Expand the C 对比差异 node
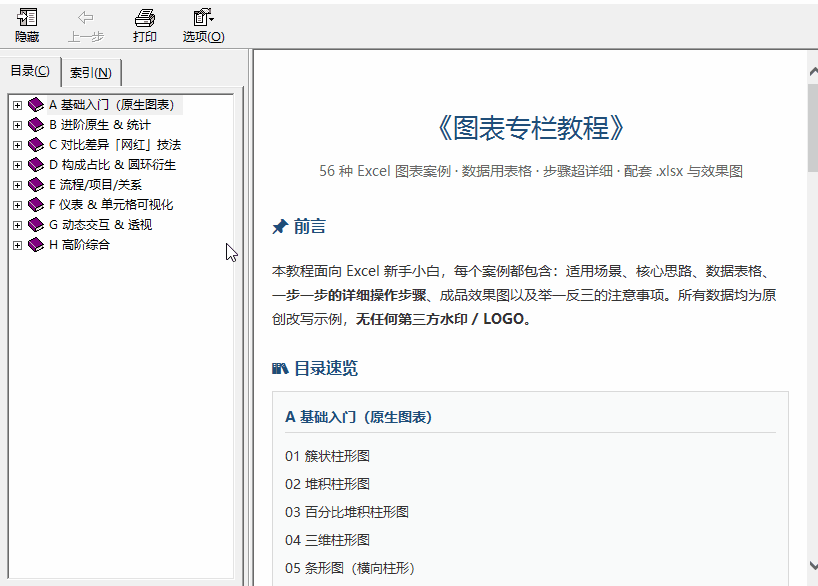 pyautogui.click(x=17, y=145)
